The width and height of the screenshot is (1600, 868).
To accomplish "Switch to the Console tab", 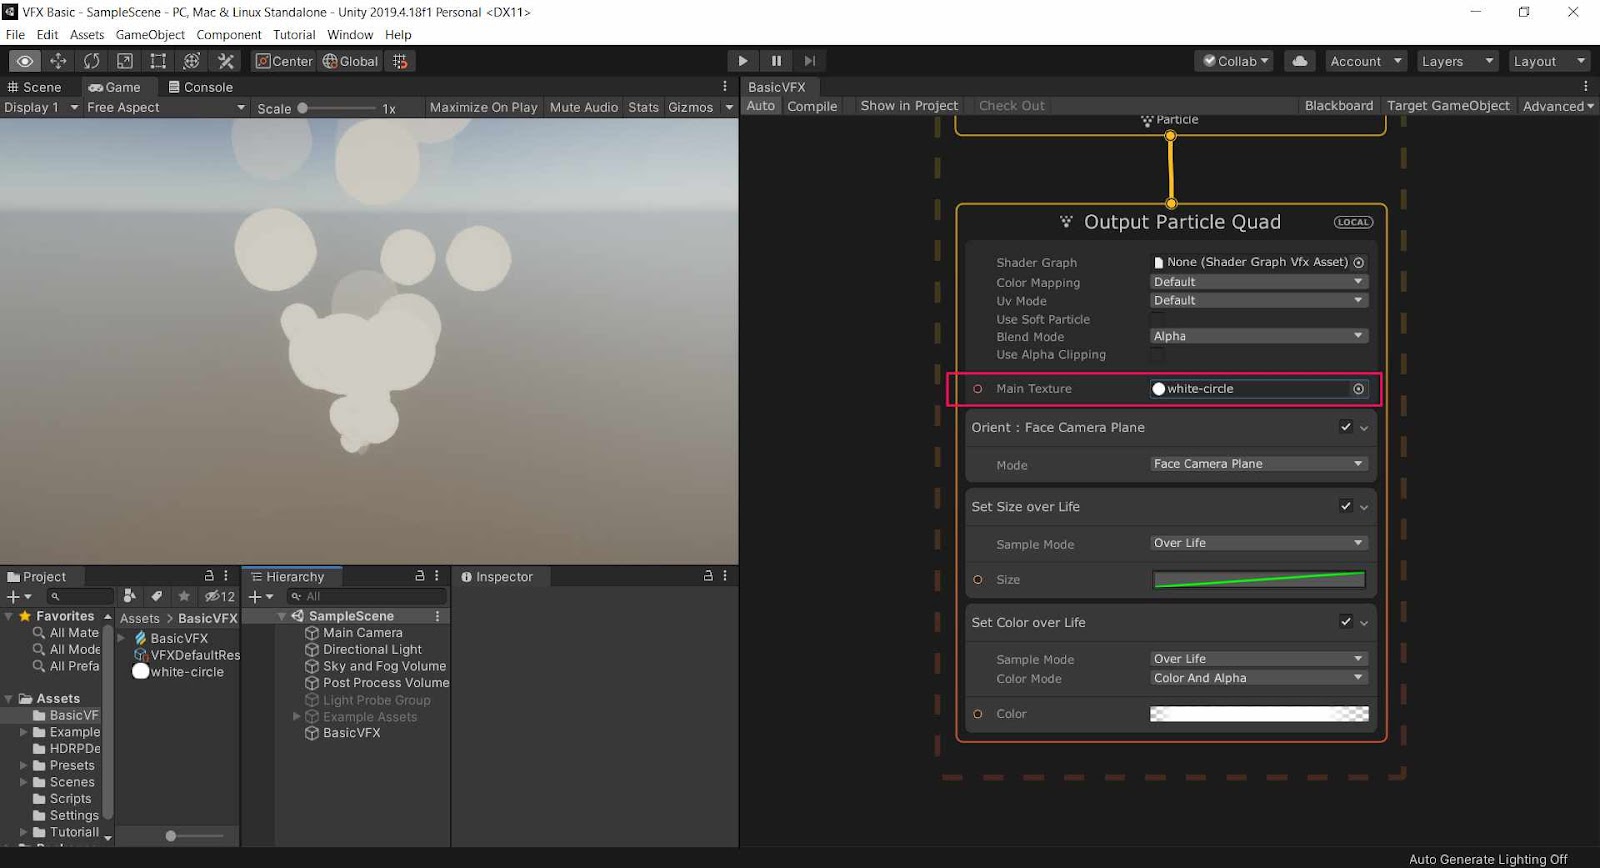I will (201, 87).
